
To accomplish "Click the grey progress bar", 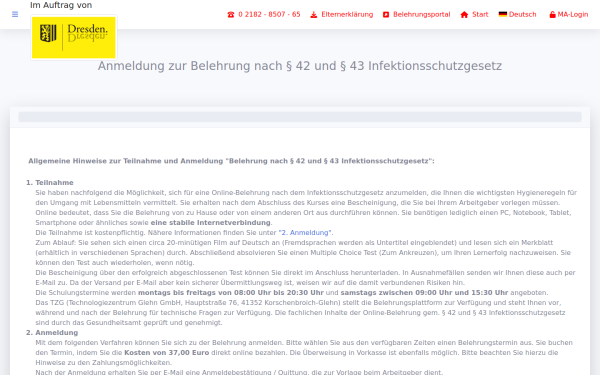I will tap(300, 117).
